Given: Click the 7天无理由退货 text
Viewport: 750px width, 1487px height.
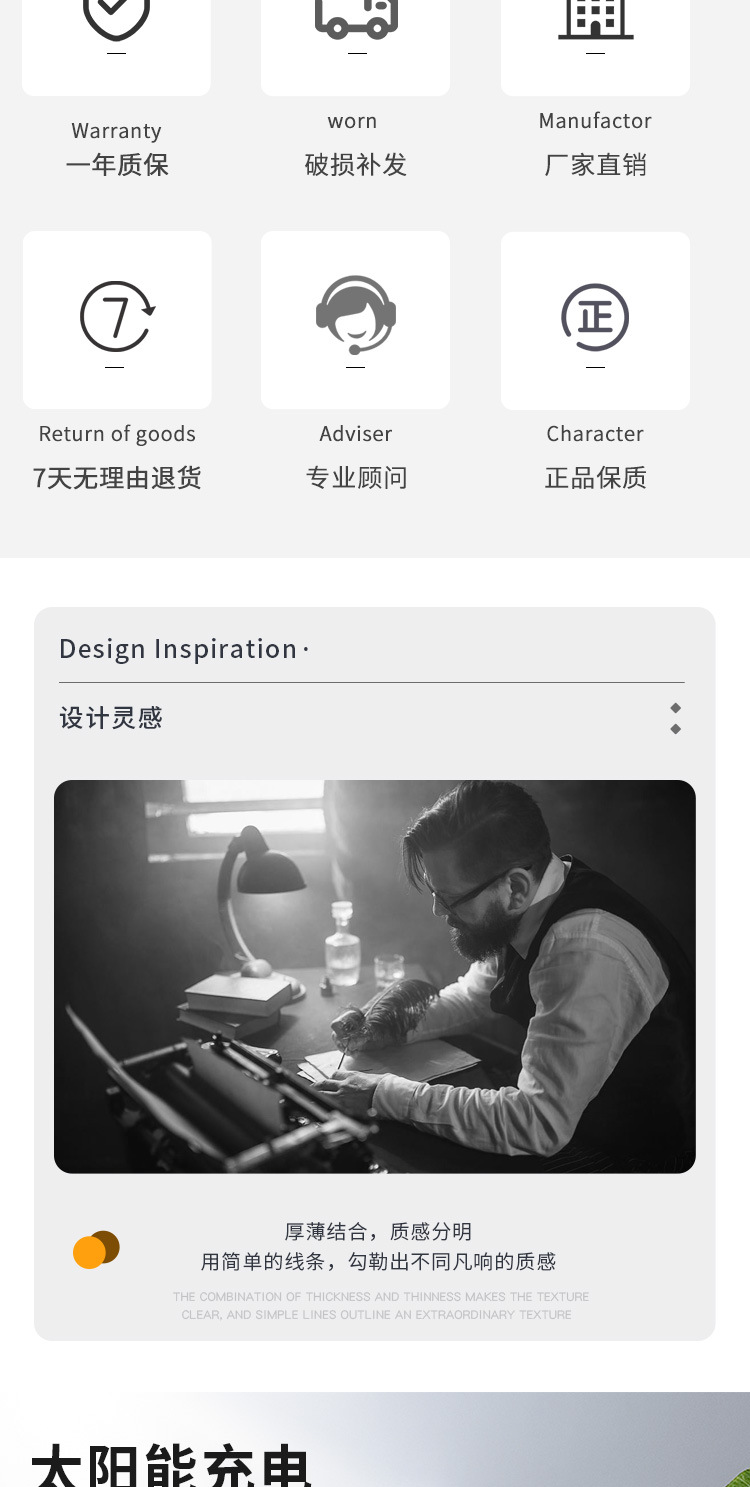Looking at the screenshot, I should pyautogui.click(x=117, y=478).
